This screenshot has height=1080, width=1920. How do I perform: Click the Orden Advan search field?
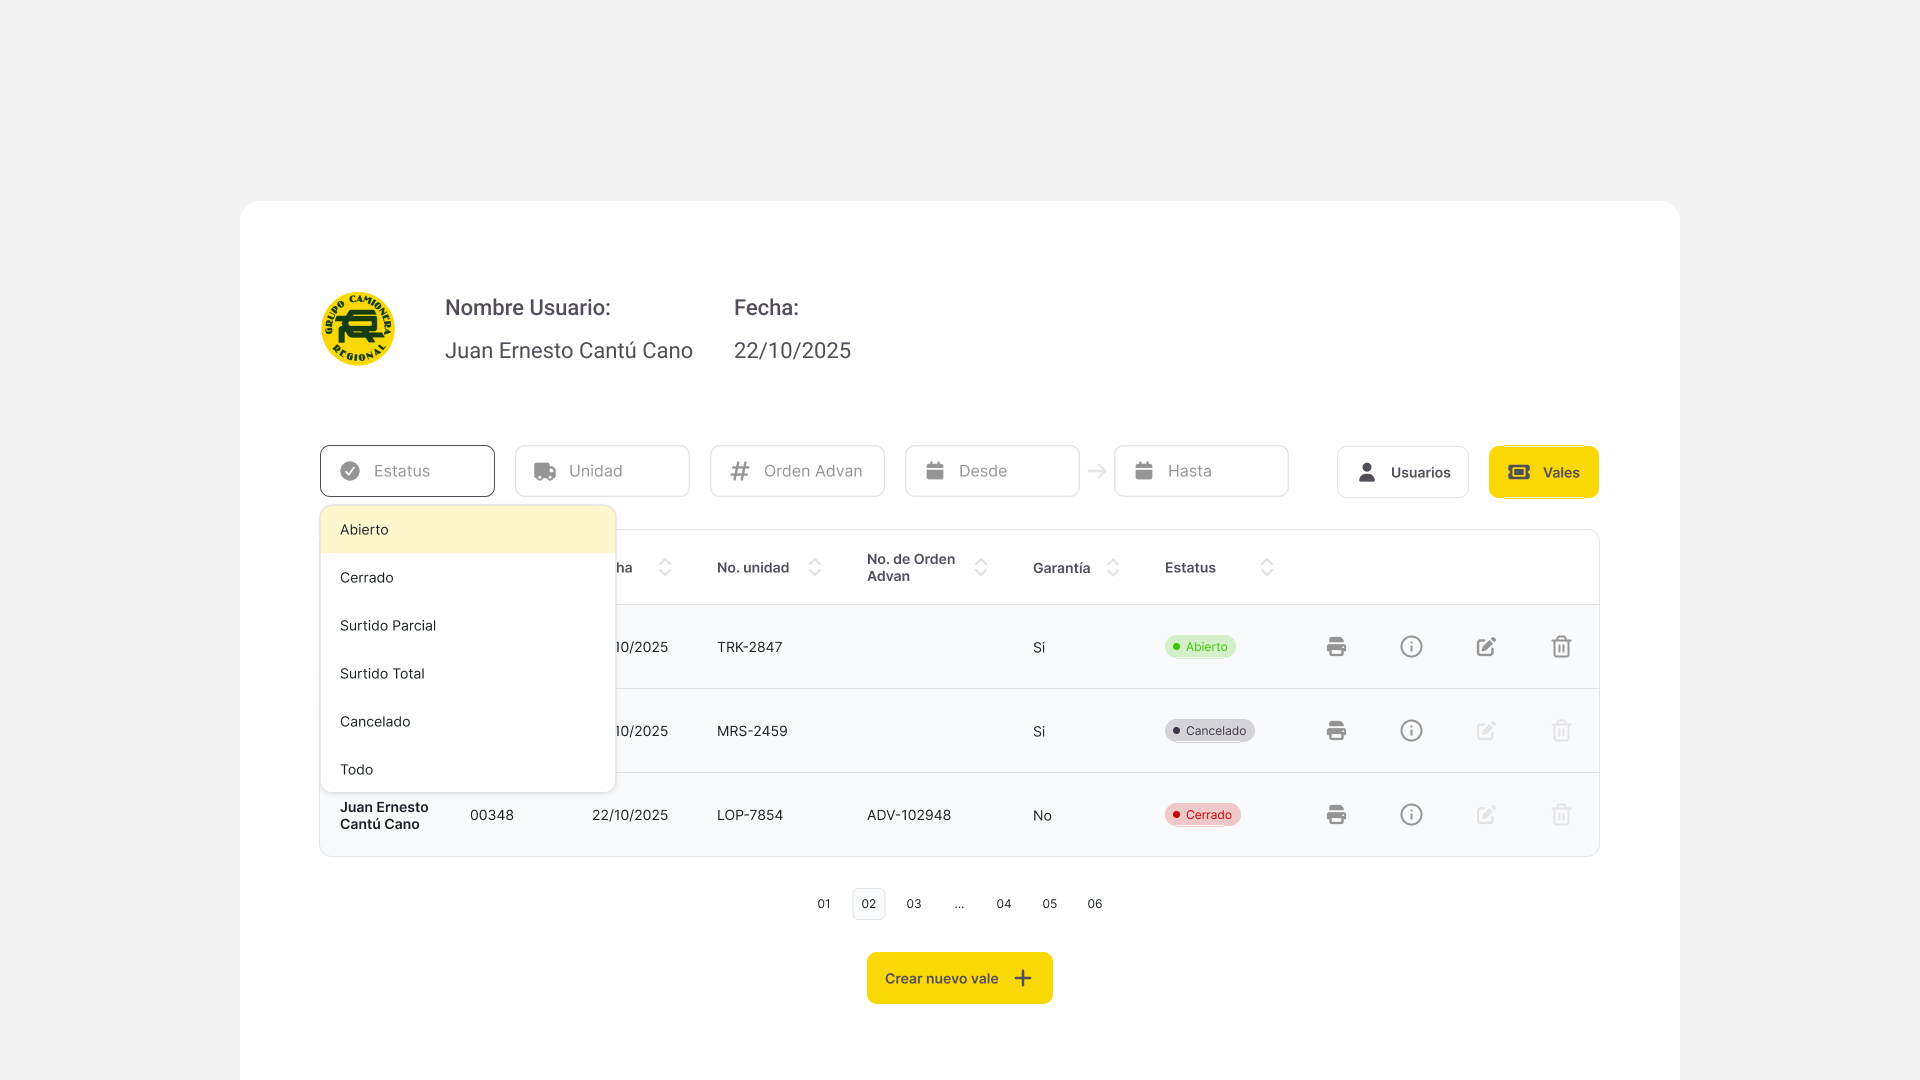pyautogui.click(x=797, y=471)
